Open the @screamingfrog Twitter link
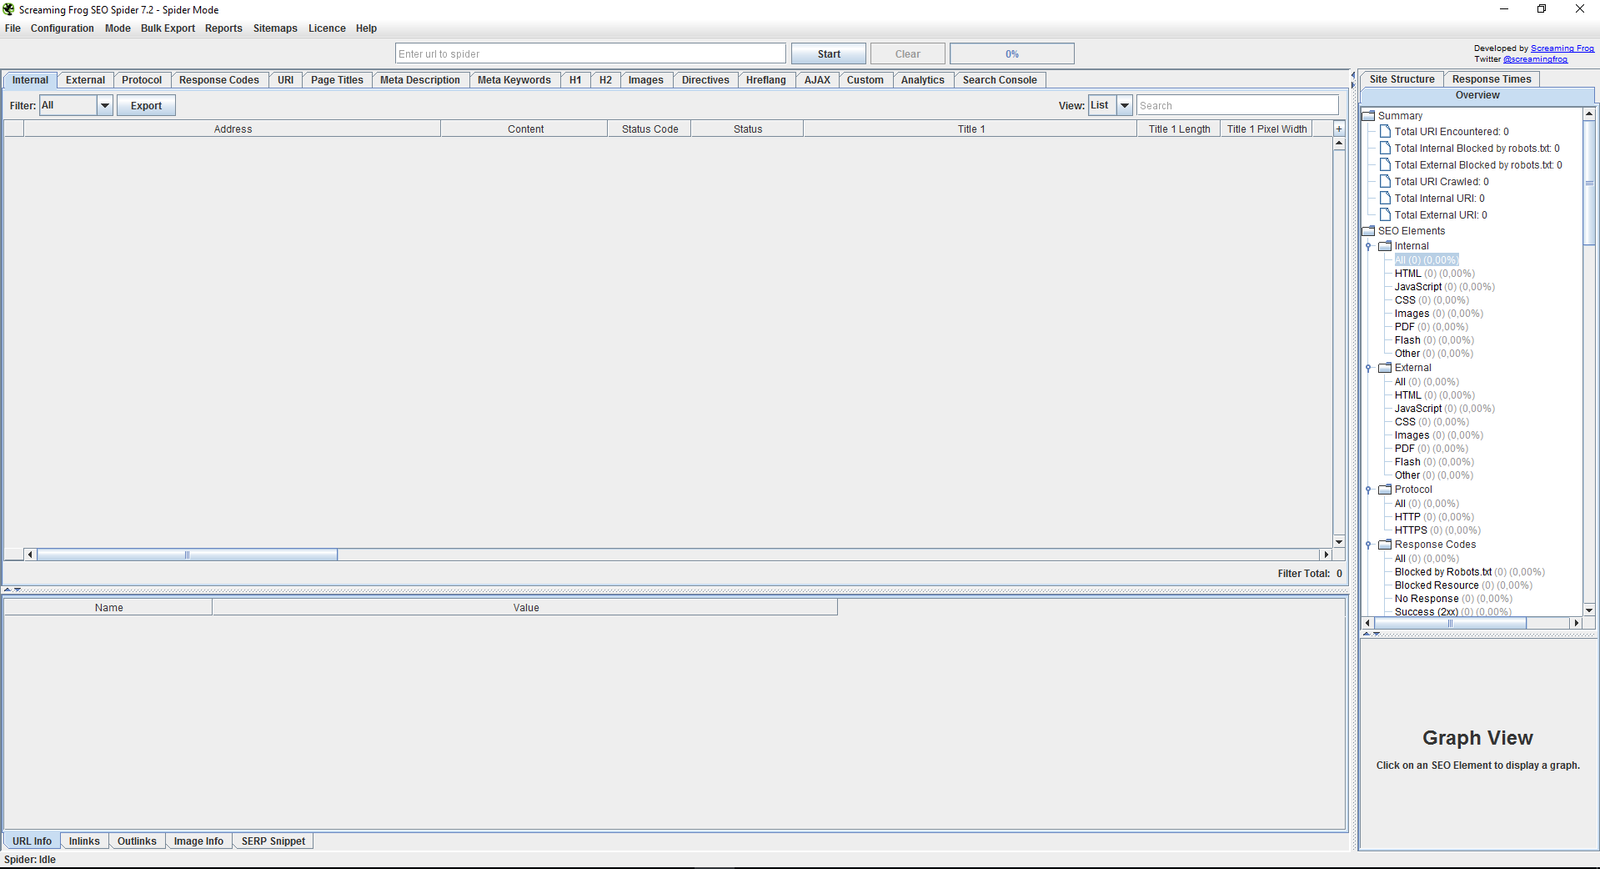 point(1535,59)
